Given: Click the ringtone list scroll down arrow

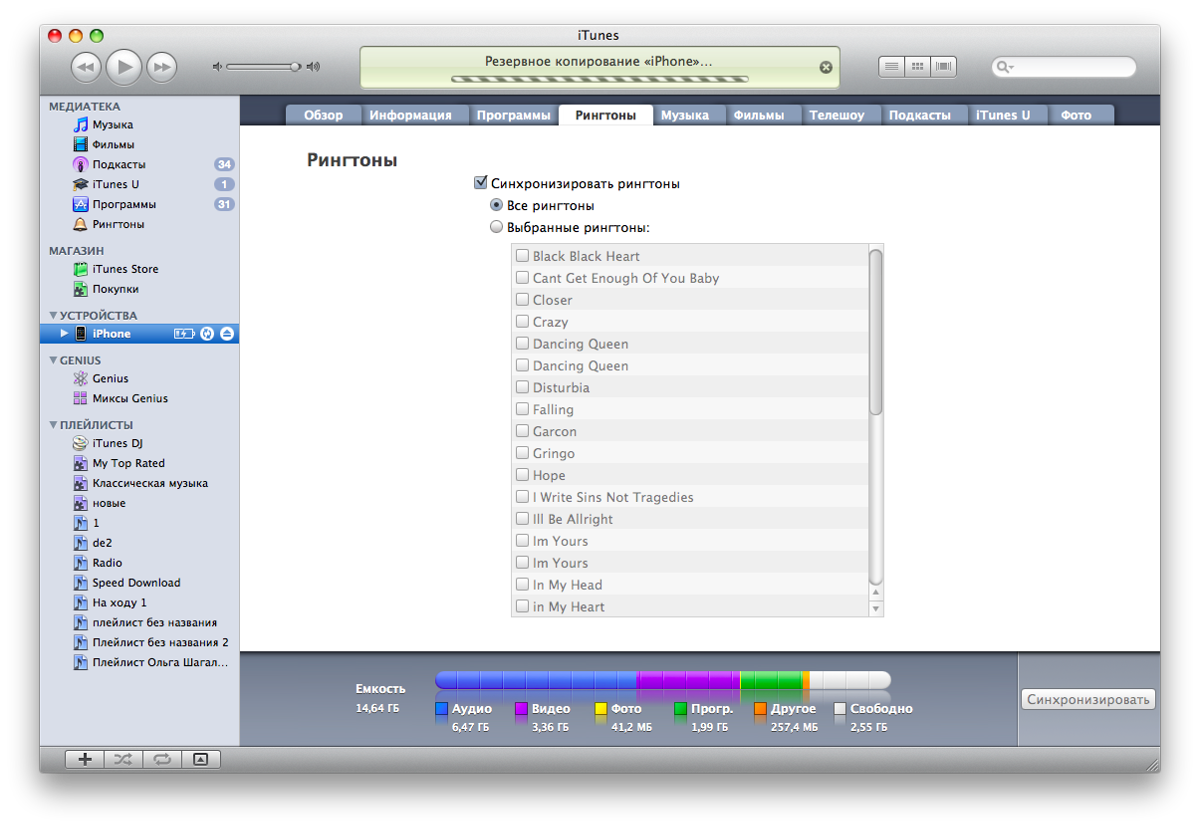Looking at the screenshot, I should pyautogui.click(x=876, y=608).
